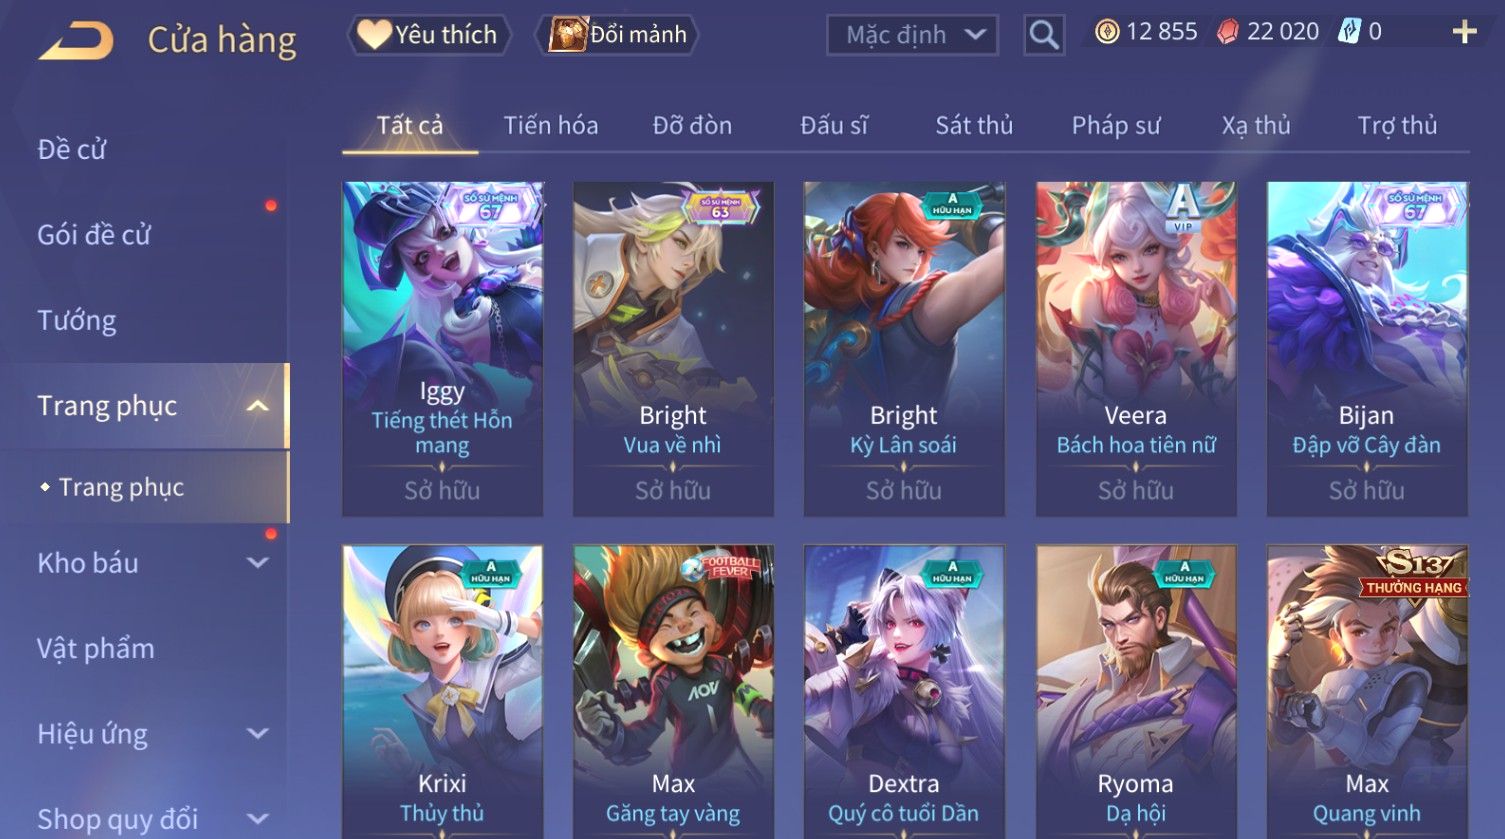Click the gold coin currency icon

[x=1107, y=33]
